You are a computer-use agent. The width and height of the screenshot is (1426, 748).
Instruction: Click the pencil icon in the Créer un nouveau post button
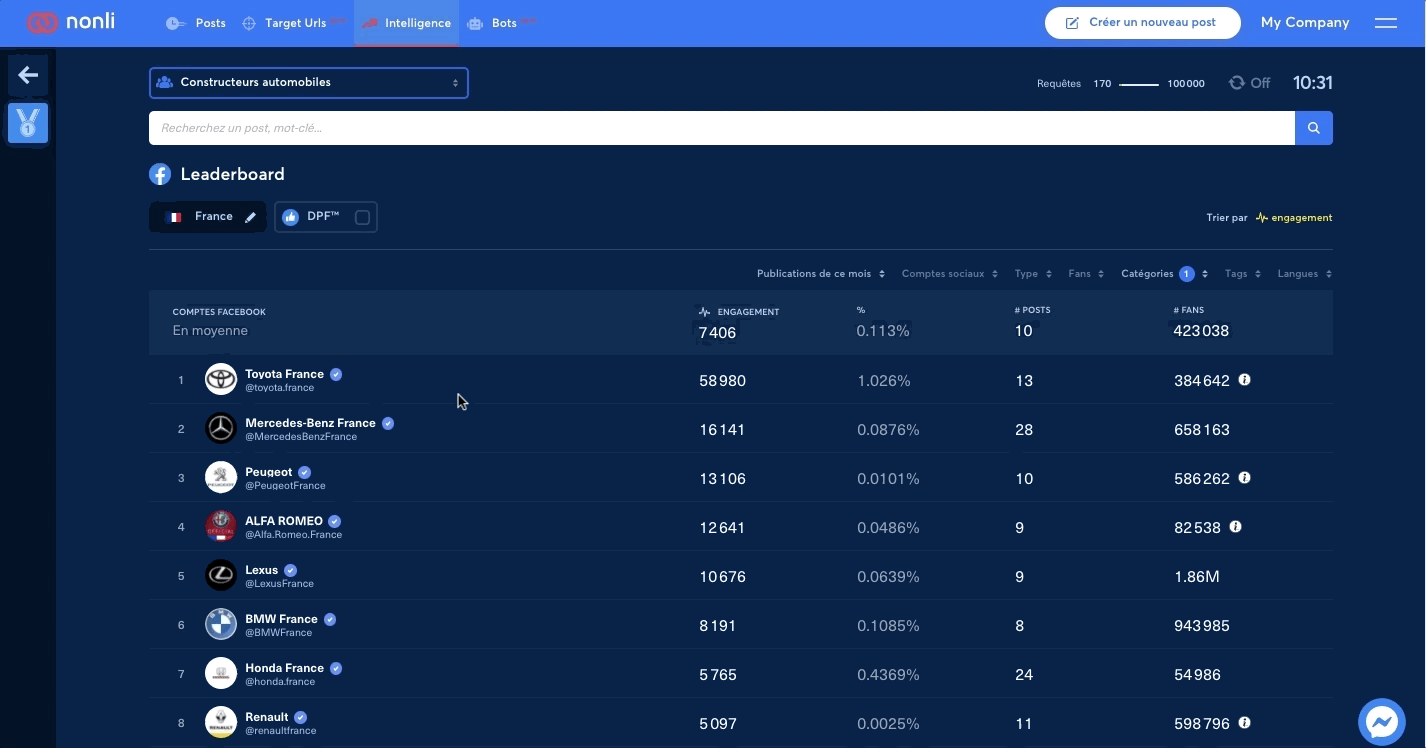point(1072,23)
